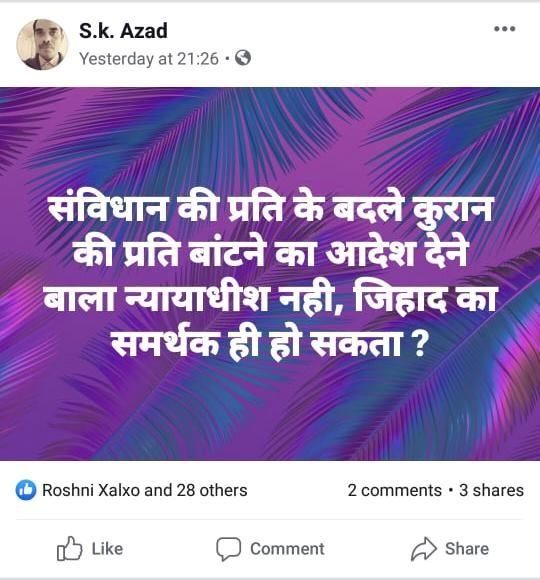View the 3 shares
The width and height of the screenshot is (540, 580).
[491, 490]
